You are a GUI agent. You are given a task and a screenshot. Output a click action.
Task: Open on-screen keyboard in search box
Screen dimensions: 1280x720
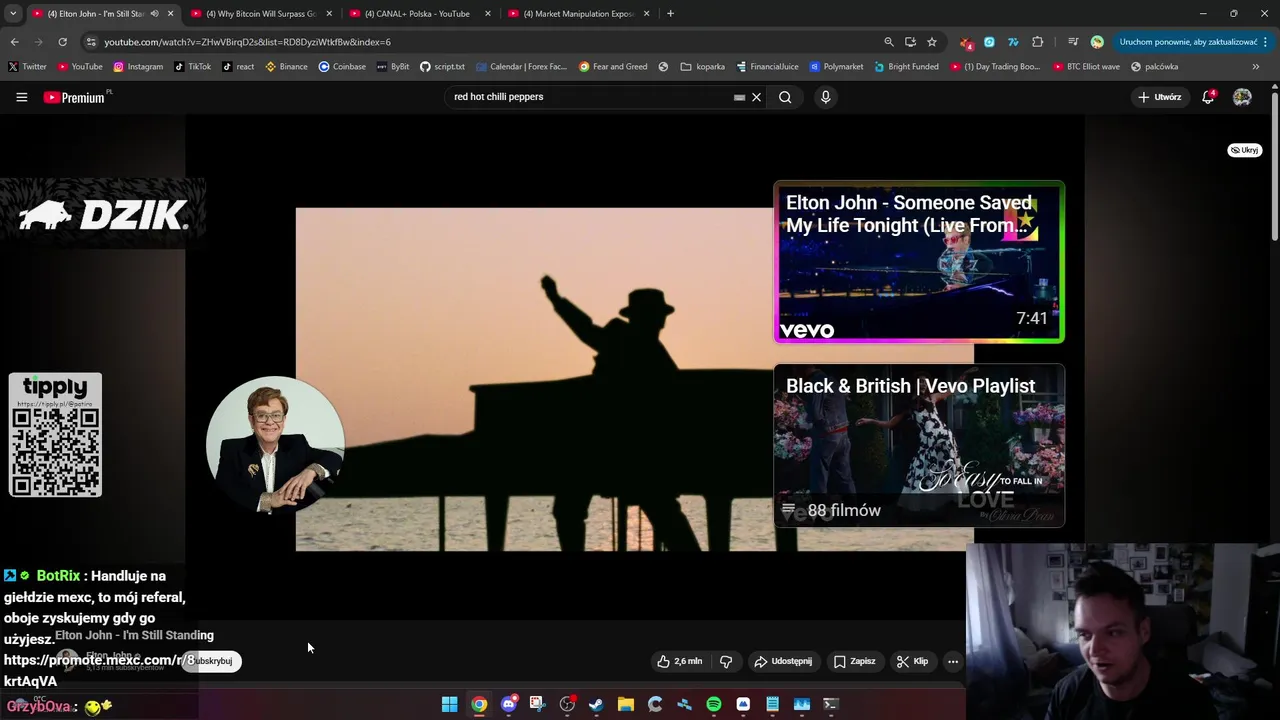pyautogui.click(x=739, y=97)
